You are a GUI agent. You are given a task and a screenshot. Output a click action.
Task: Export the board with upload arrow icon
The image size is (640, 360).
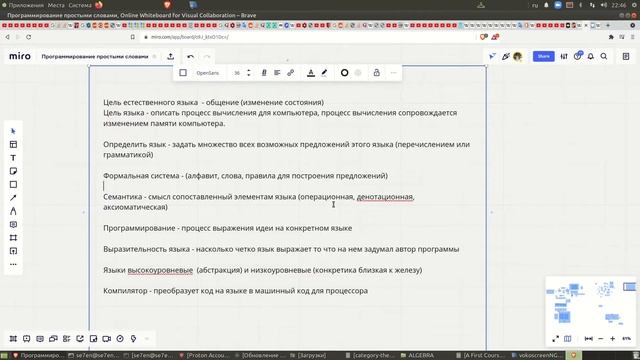(171, 56)
